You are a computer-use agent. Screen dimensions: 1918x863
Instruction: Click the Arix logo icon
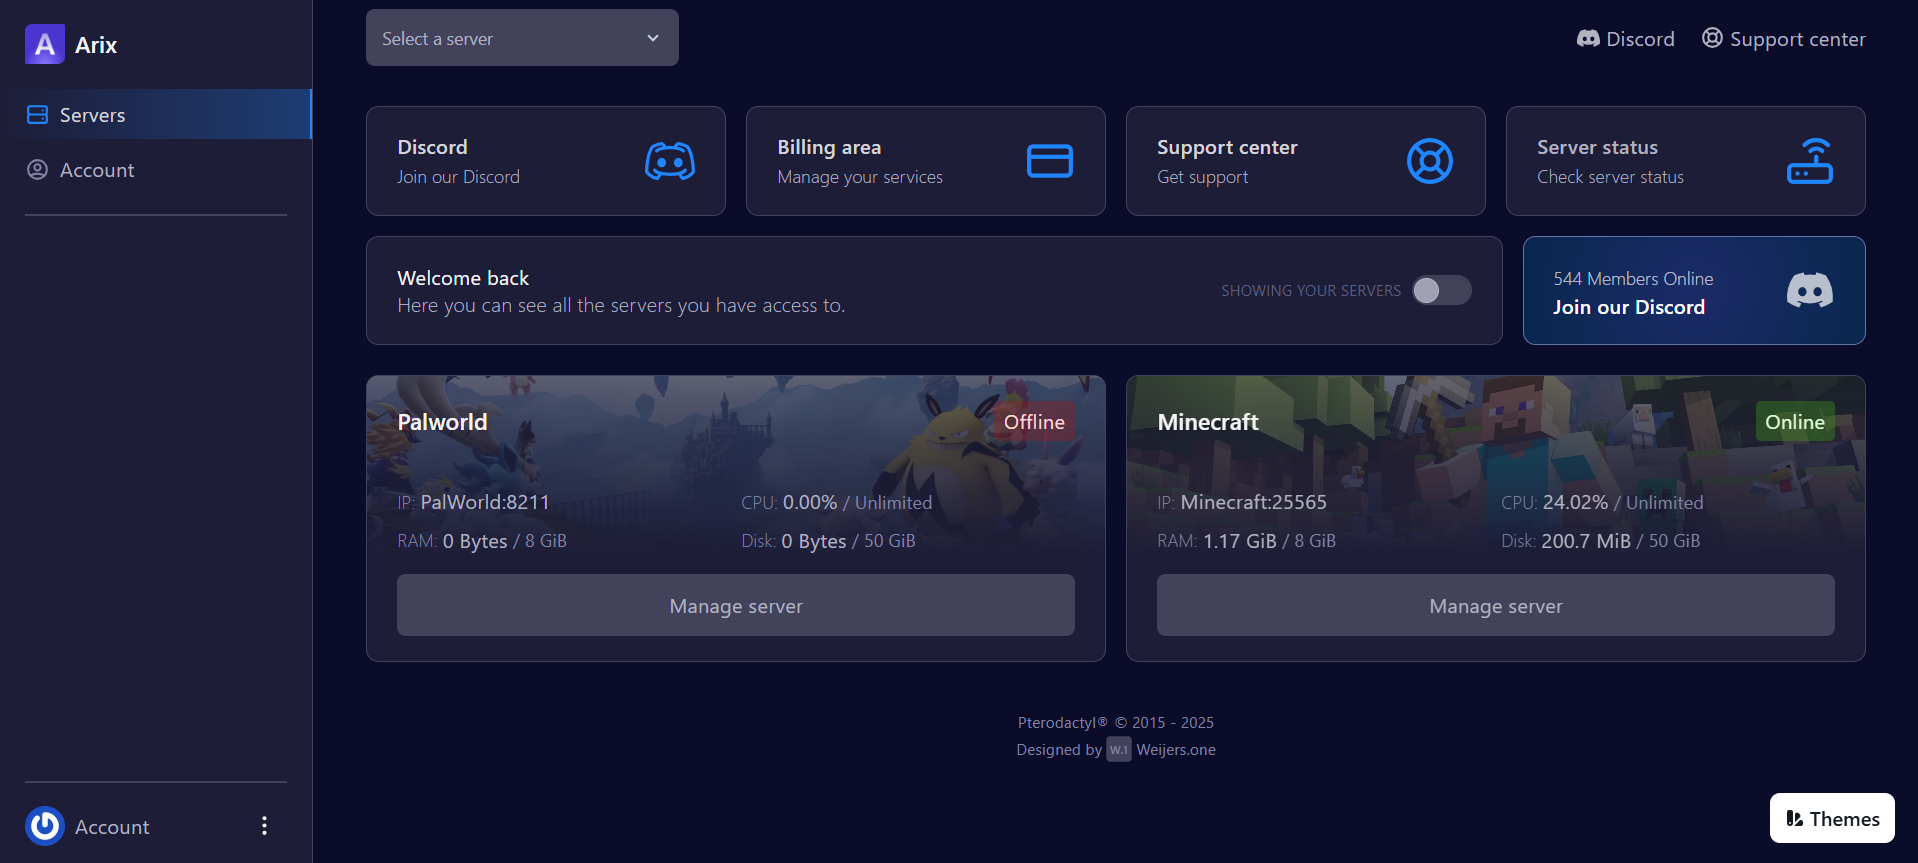45,45
